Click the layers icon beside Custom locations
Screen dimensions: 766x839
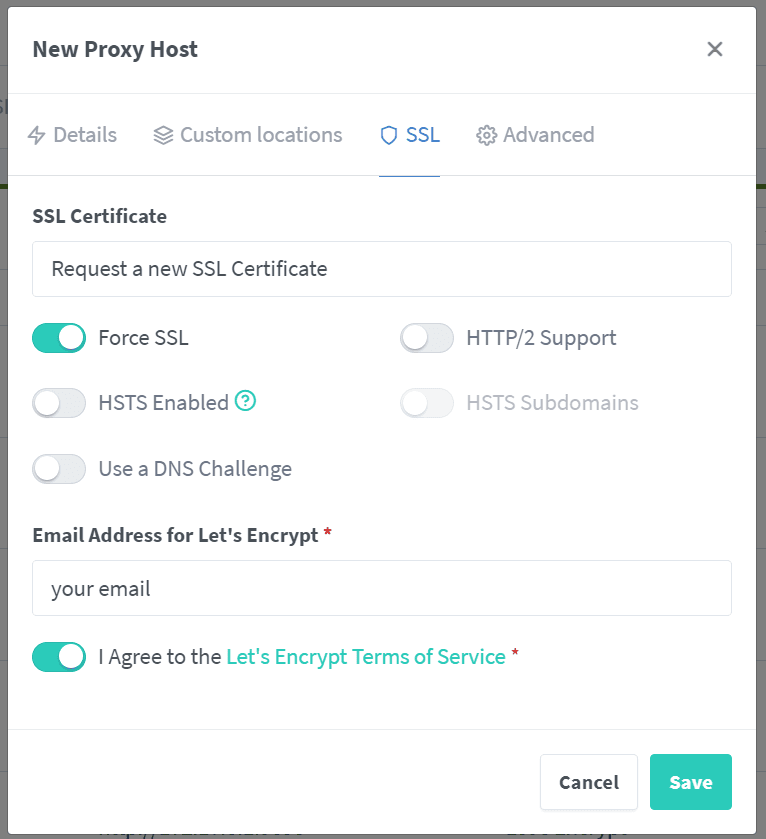point(162,134)
